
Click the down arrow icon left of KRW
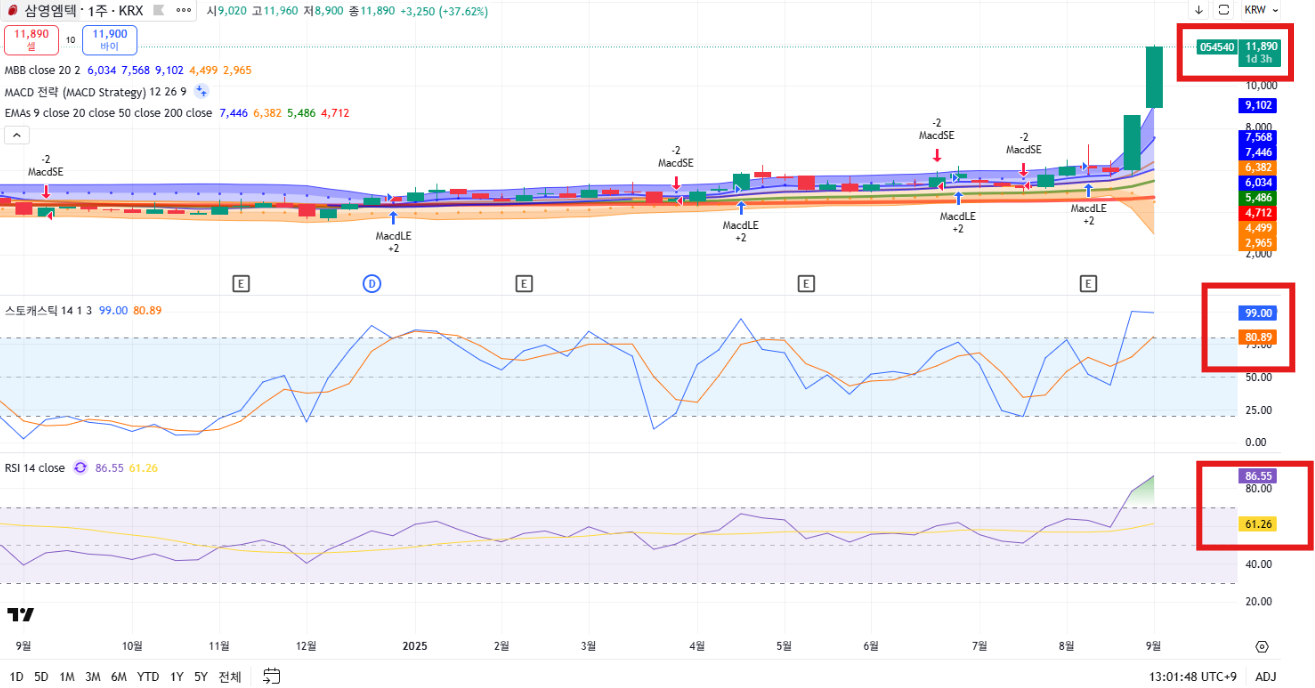click(x=1199, y=9)
